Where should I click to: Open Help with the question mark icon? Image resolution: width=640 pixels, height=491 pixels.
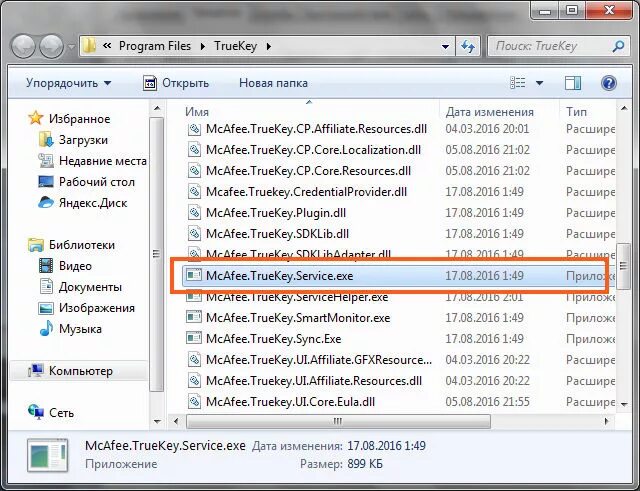609,83
